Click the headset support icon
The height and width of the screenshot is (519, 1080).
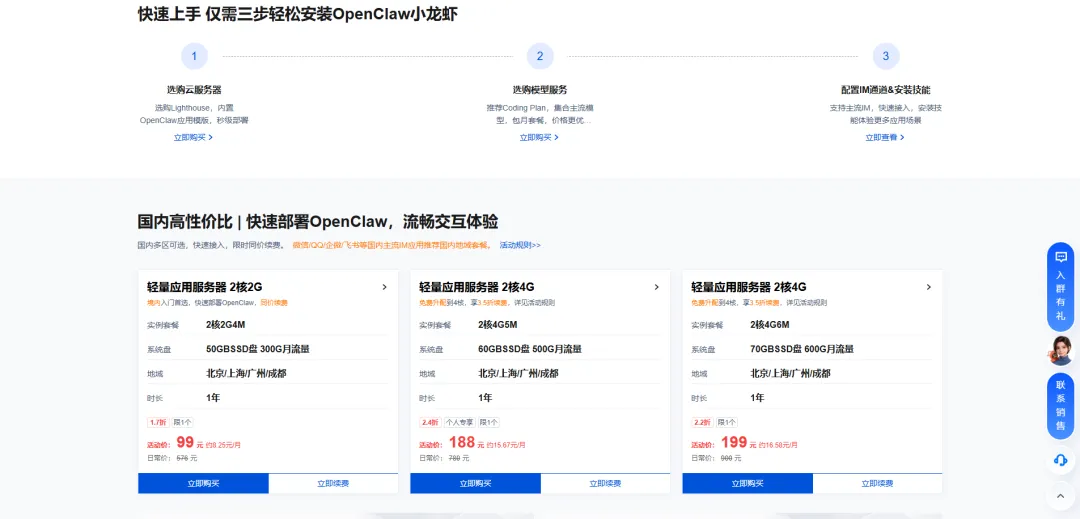point(1061,460)
